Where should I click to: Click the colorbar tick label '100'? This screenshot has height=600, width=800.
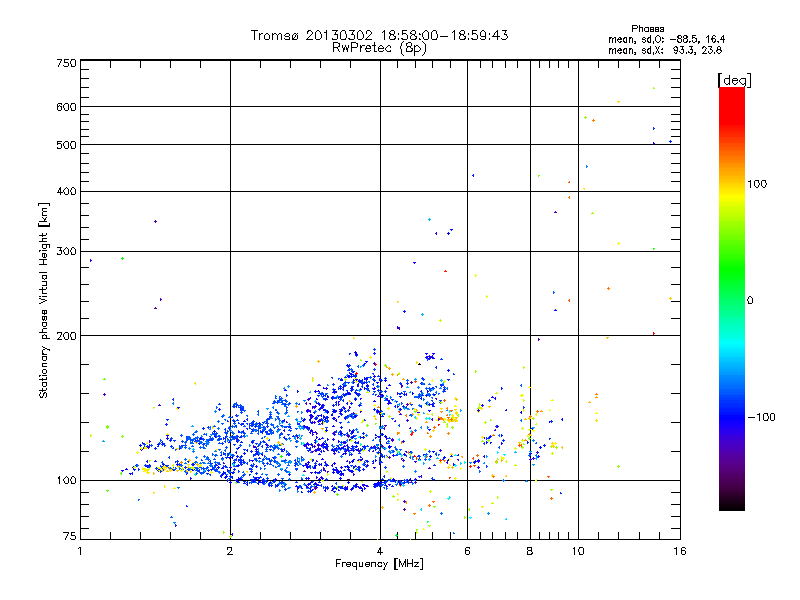pos(757,184)
